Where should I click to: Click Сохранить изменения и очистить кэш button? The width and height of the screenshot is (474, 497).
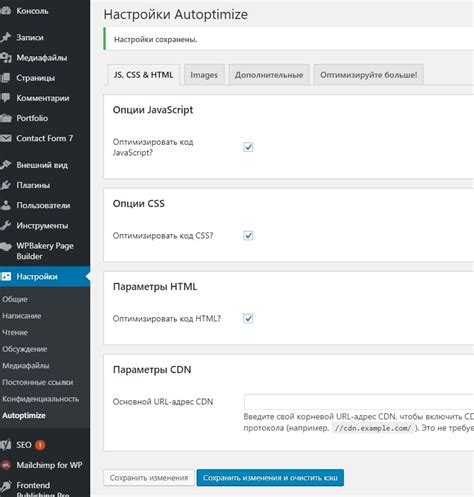pos(270,478)
